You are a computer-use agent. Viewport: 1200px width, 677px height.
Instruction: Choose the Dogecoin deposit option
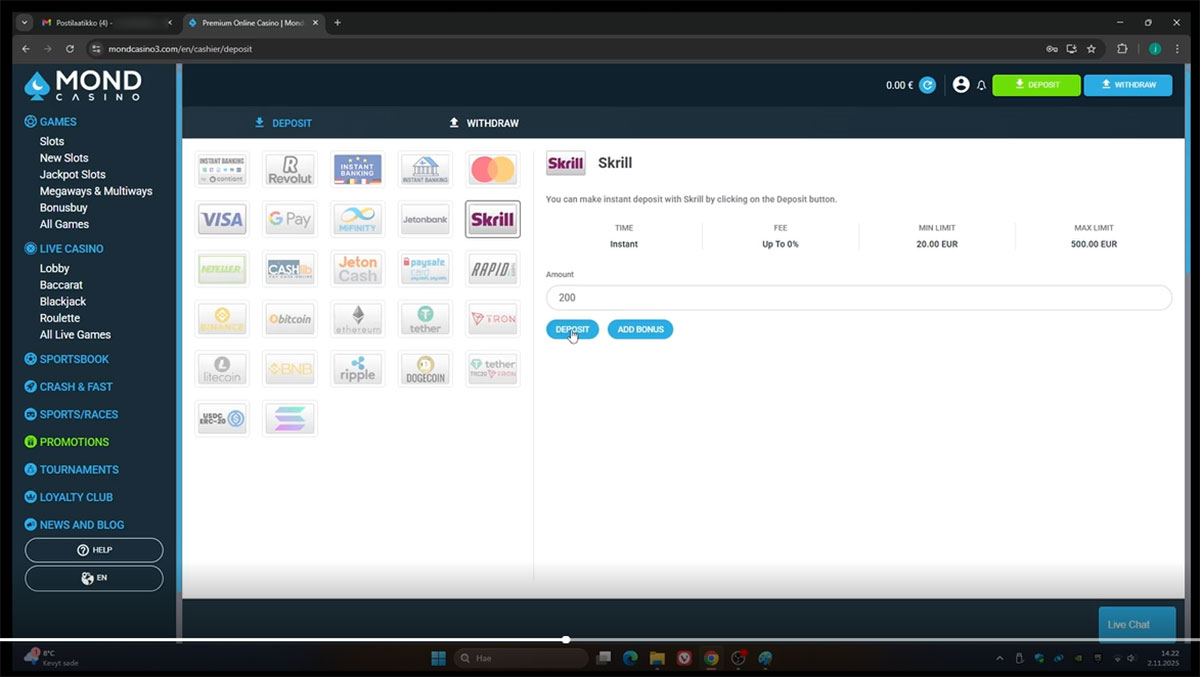(425, 369)
